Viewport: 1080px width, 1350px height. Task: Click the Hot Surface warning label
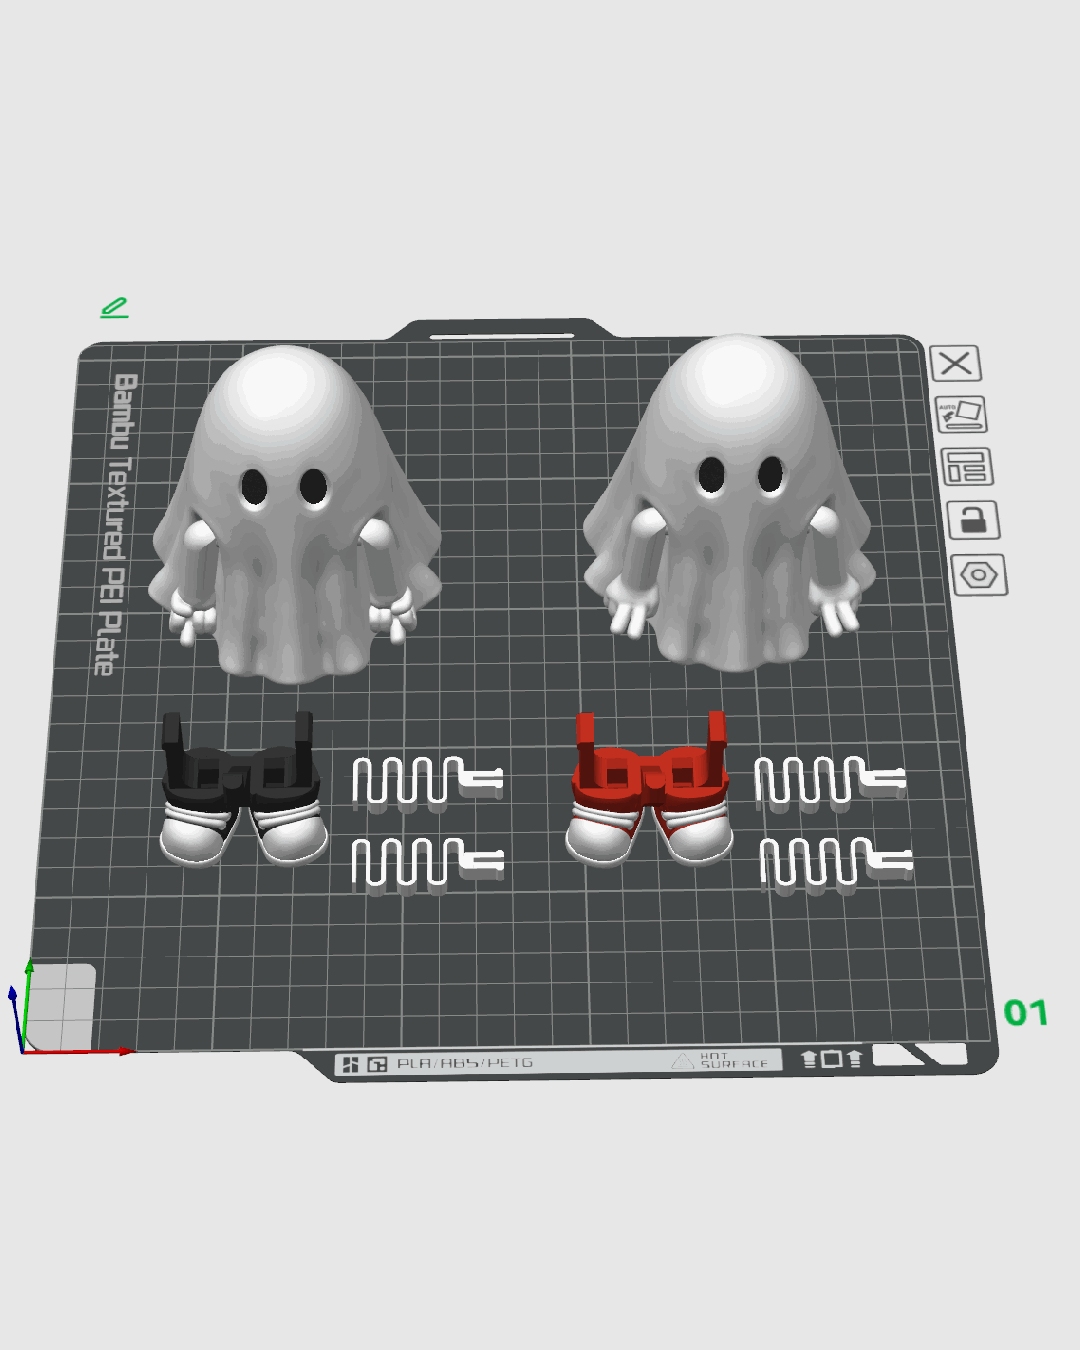[721, 1061]
